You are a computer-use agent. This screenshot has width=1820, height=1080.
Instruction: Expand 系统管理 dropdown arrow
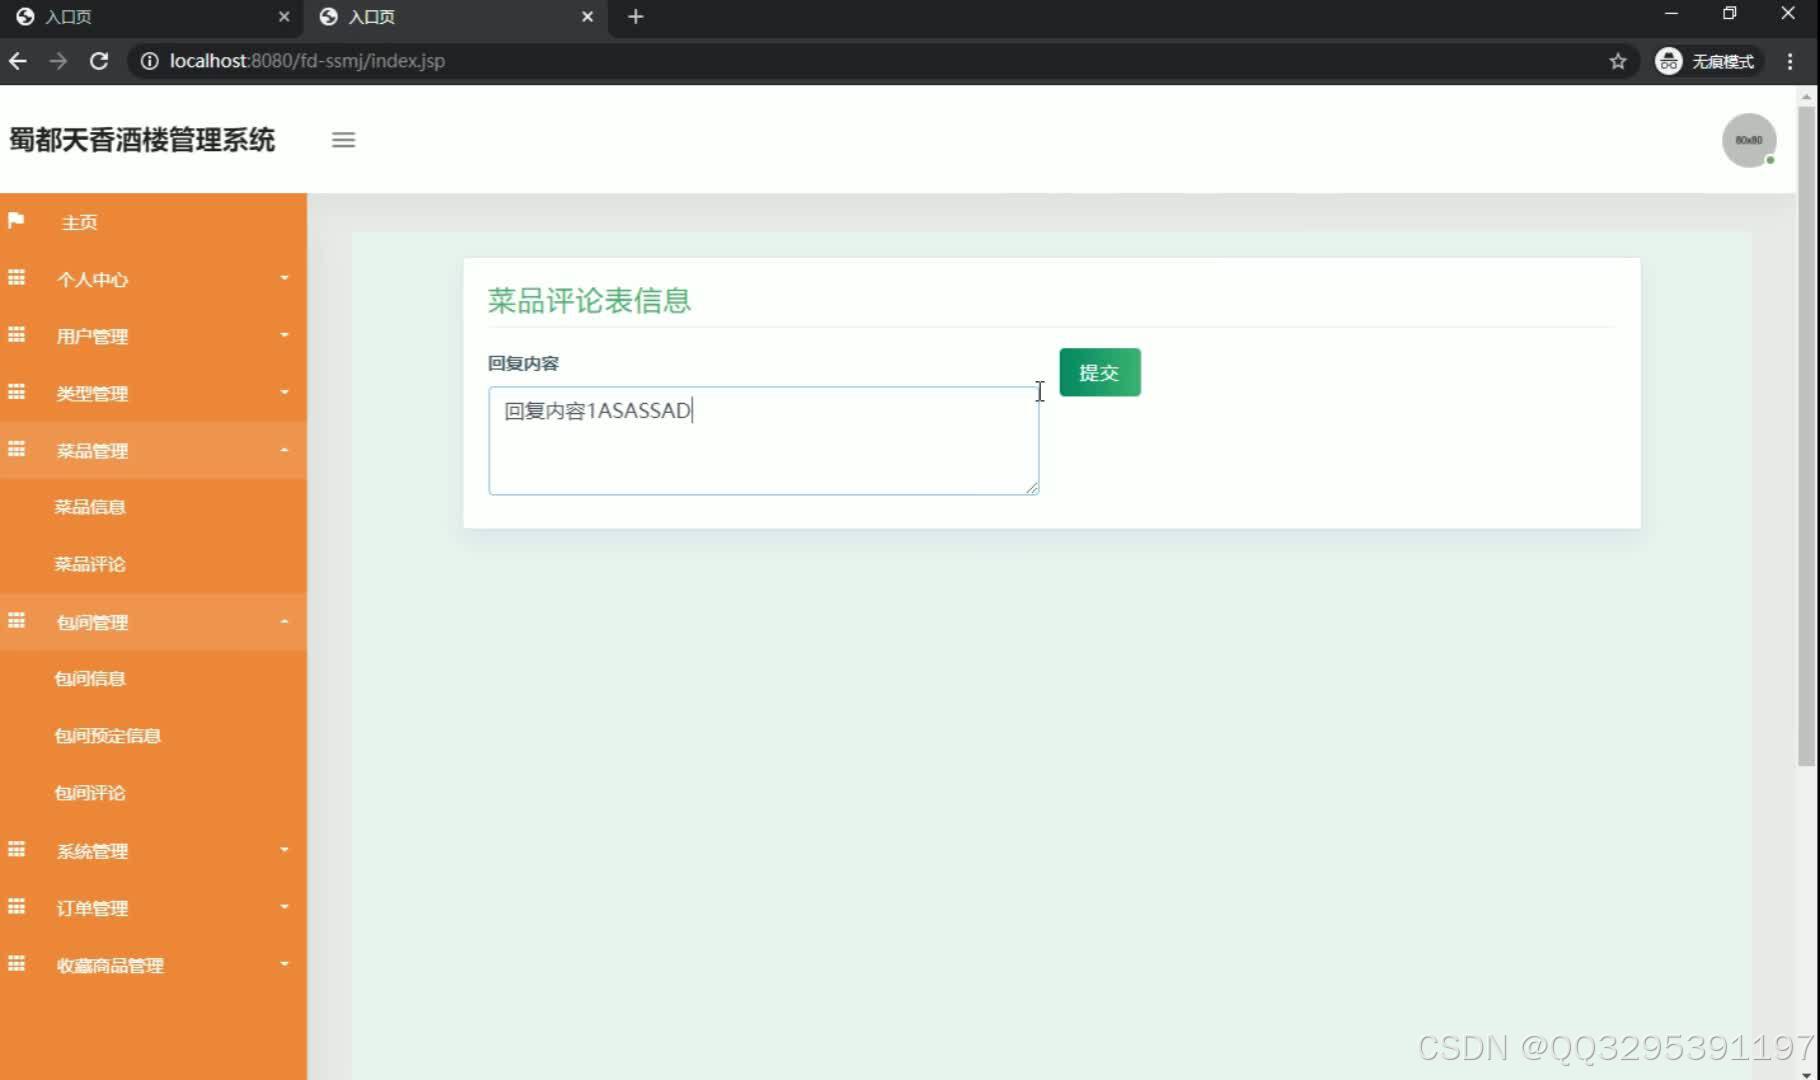coord(284,850)
